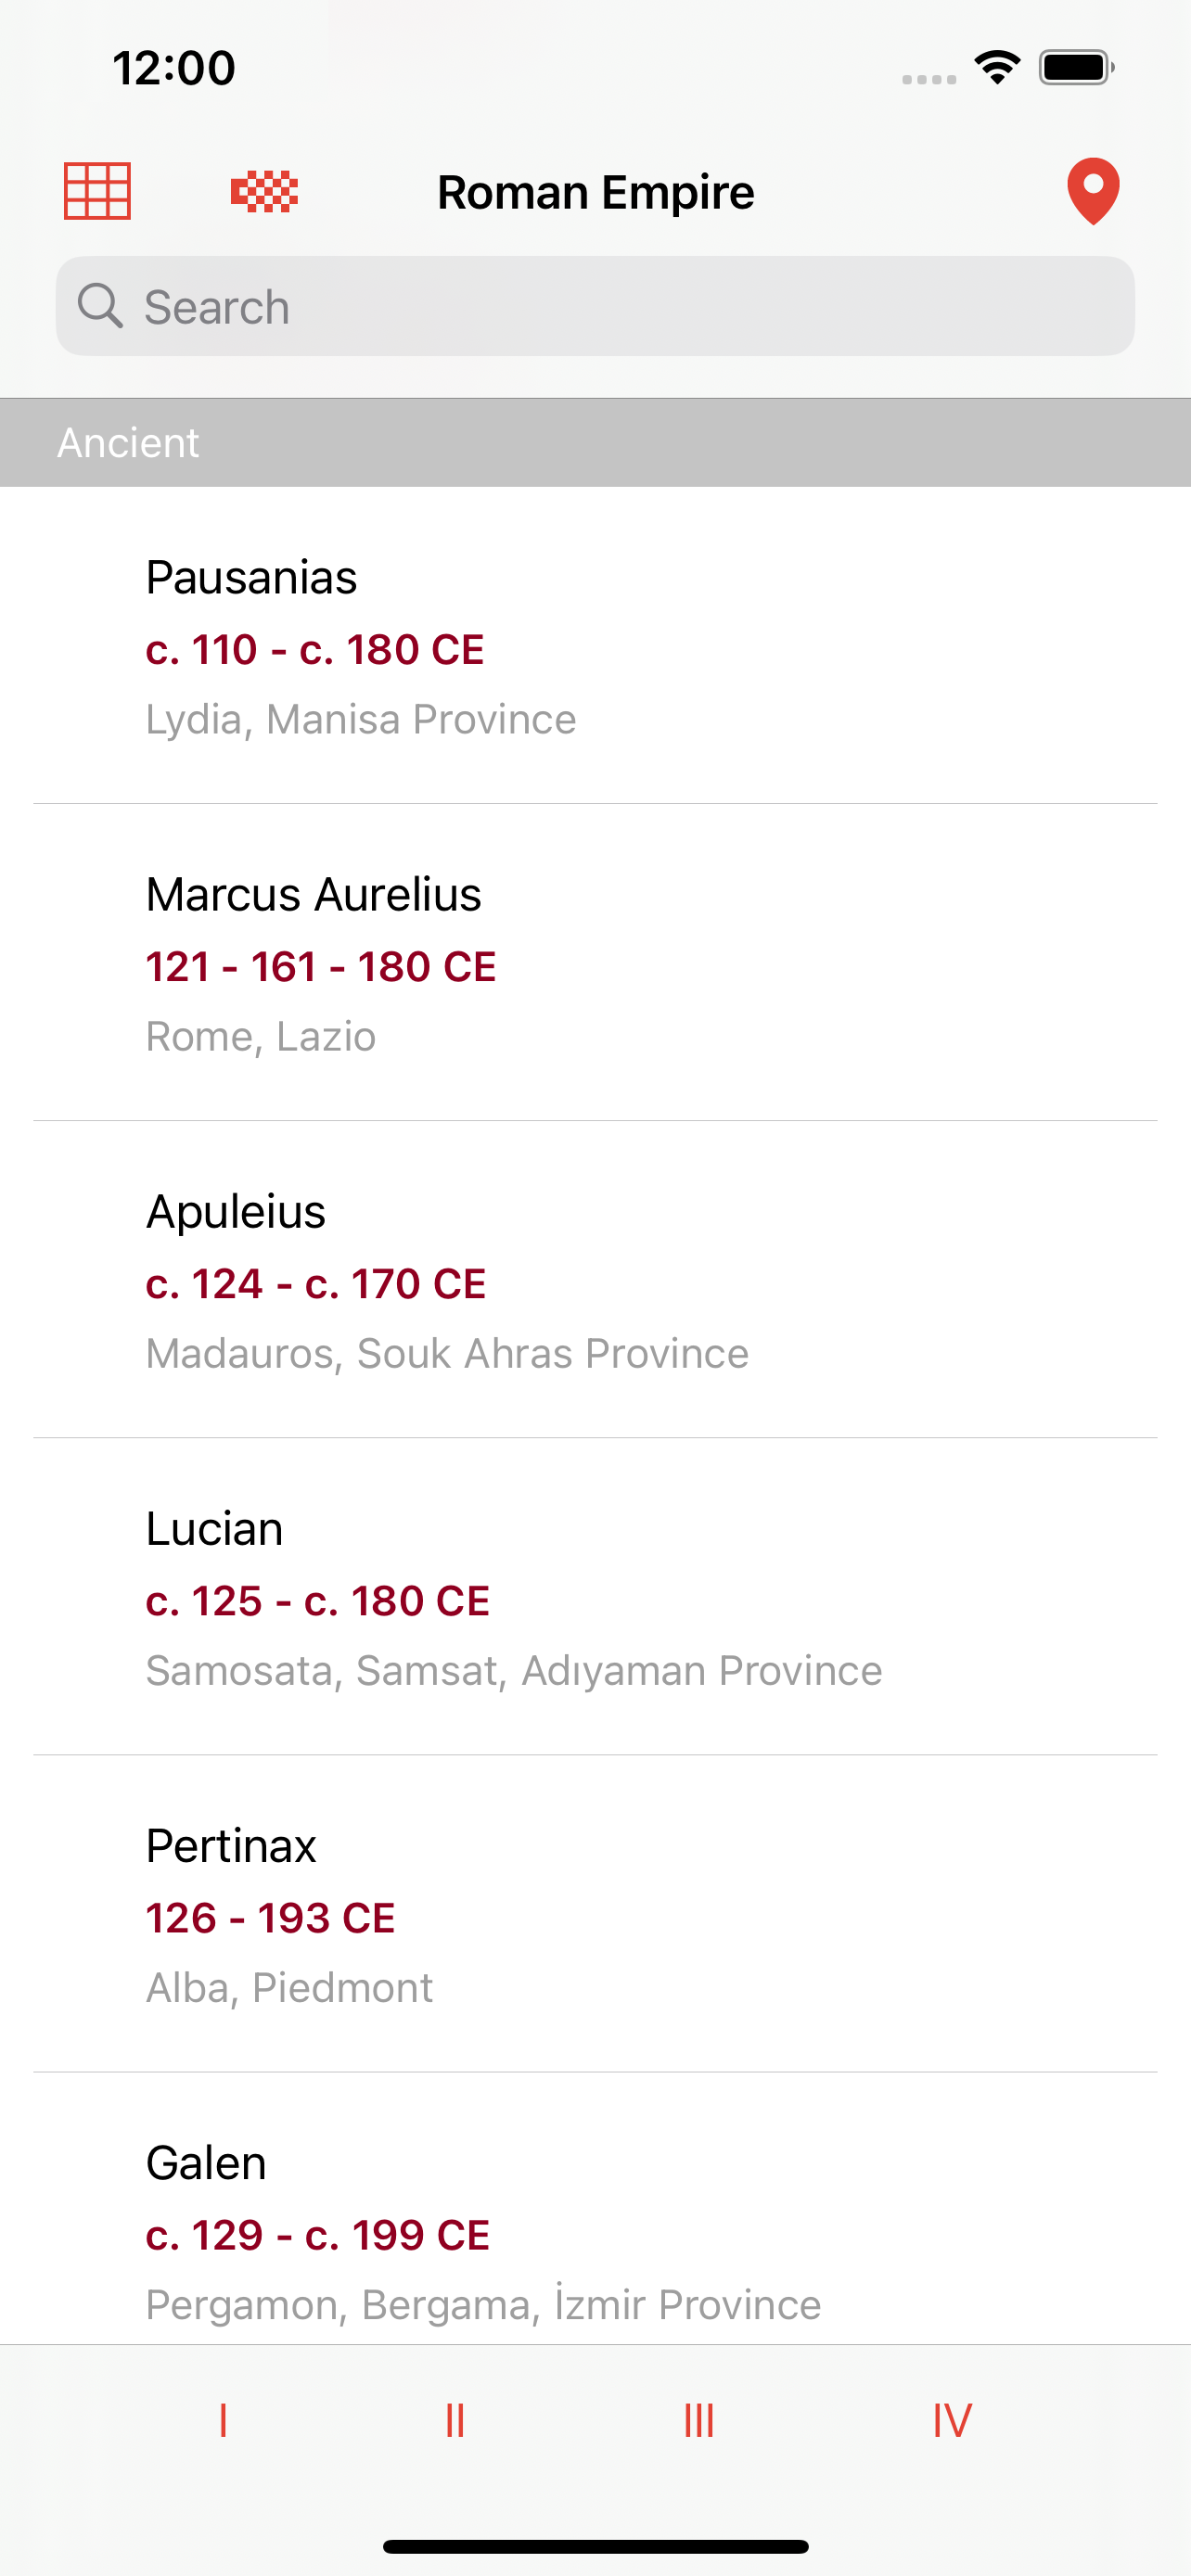Select Lucian from the list
The height and width of the screenshot is (2576, 1191).
tap(595, 1597)
